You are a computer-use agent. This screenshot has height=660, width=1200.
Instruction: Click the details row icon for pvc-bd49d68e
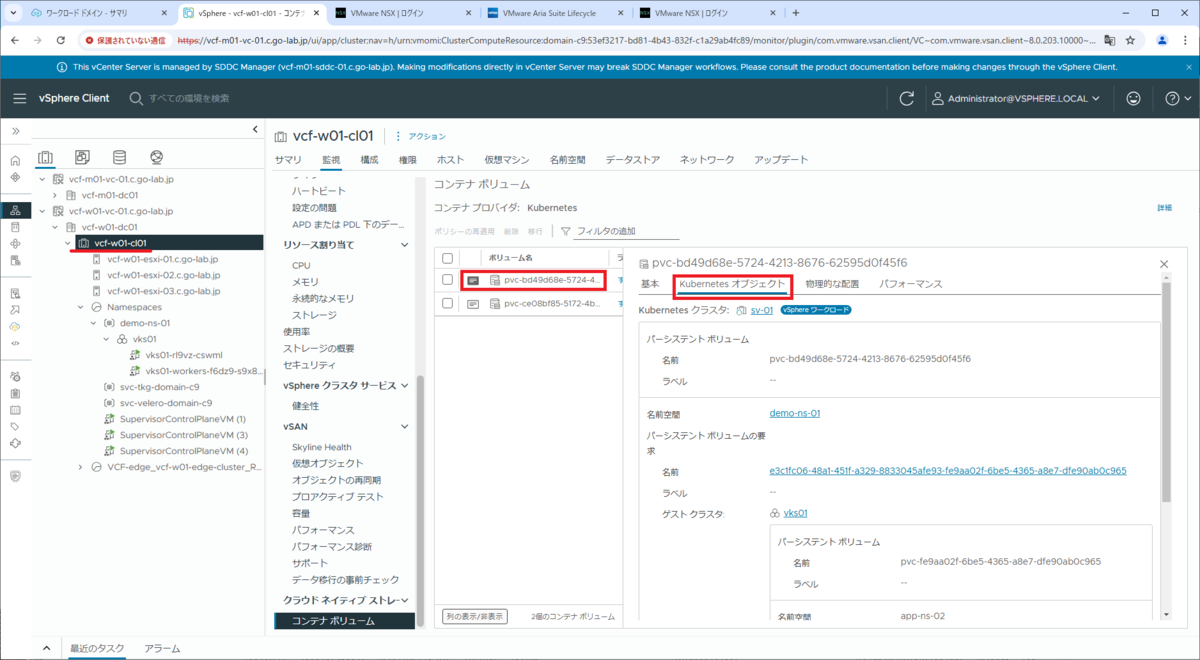click(x=475, y=280)
